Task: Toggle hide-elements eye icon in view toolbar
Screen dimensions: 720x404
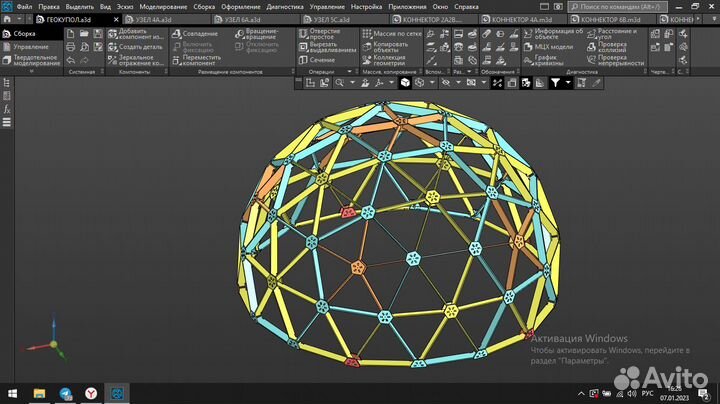Action: tap(446, 83)
